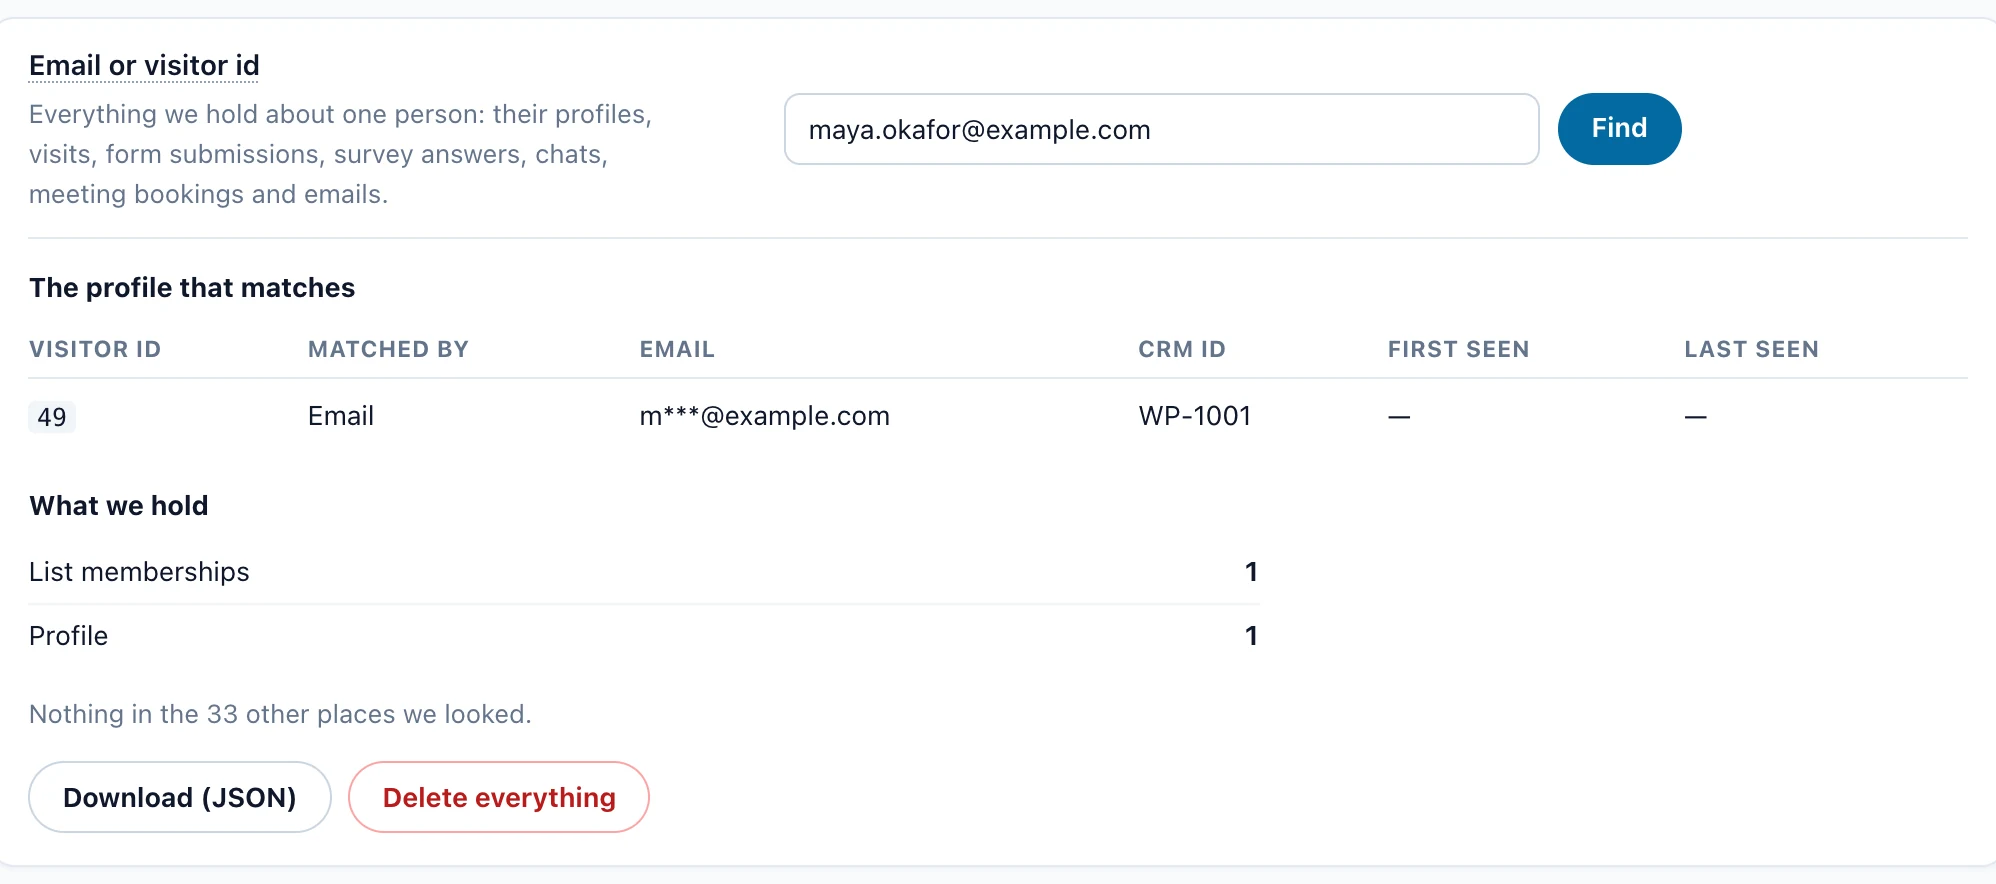Click the VISITOR ID column header
Image resolution: width=1996 pixels, height=884 pixels.
point(95,349)
